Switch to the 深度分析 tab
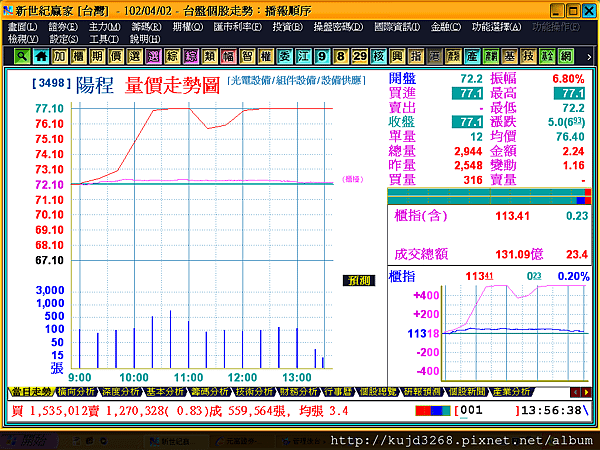600x450 pixels. point(120,392)
